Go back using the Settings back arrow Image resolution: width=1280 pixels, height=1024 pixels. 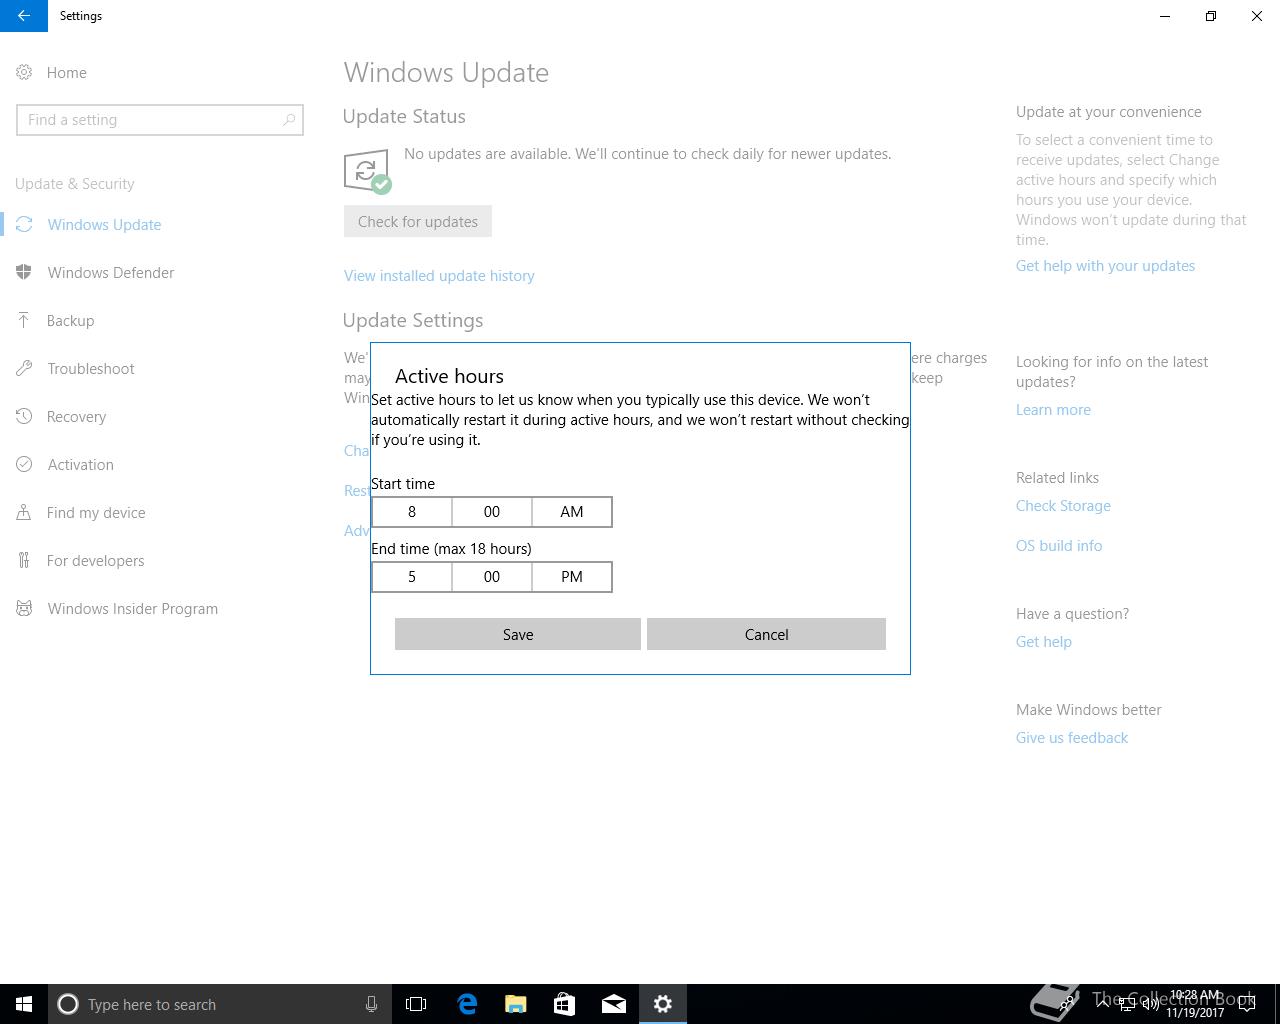click(23, 16)
